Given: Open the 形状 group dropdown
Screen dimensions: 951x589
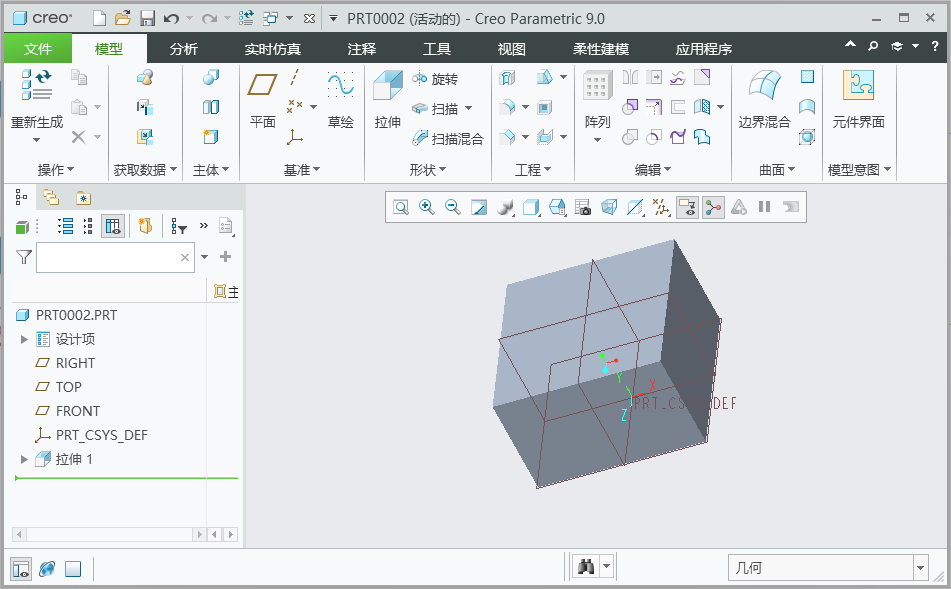Looking at the screenshot, I should click(428, 170).
